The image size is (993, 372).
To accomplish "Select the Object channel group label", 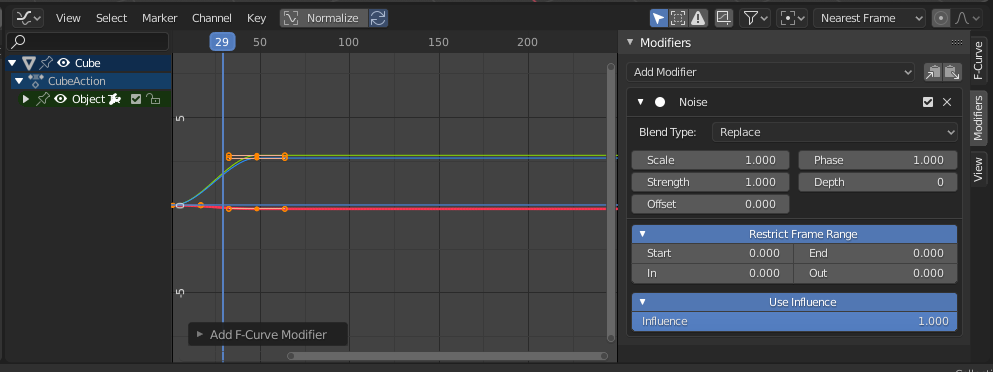I will coord(88,99).
